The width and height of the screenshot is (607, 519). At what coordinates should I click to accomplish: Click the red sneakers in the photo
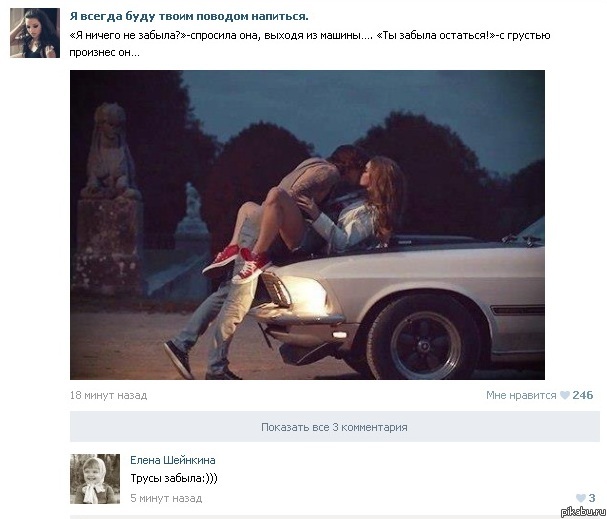237,263
